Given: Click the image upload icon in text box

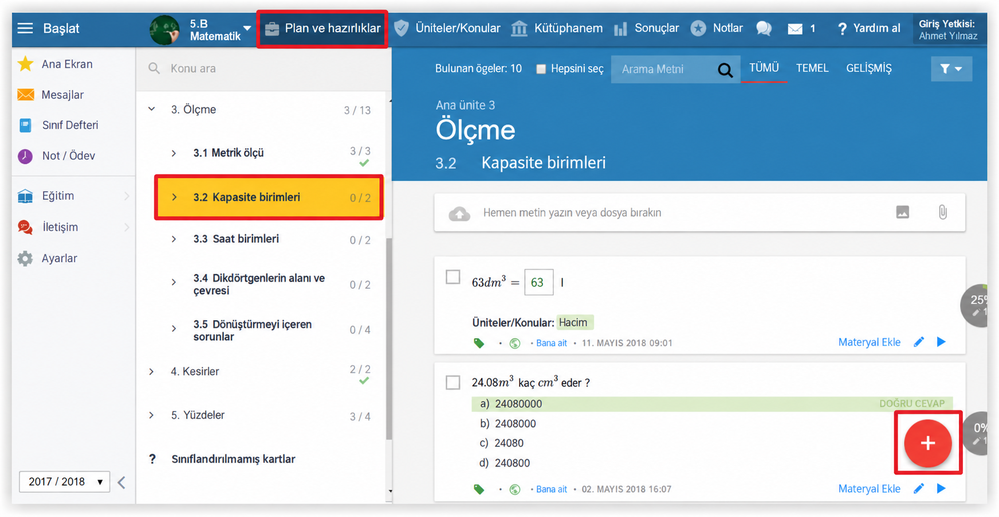Looking at the screenshot, I should tap(902, 213).
